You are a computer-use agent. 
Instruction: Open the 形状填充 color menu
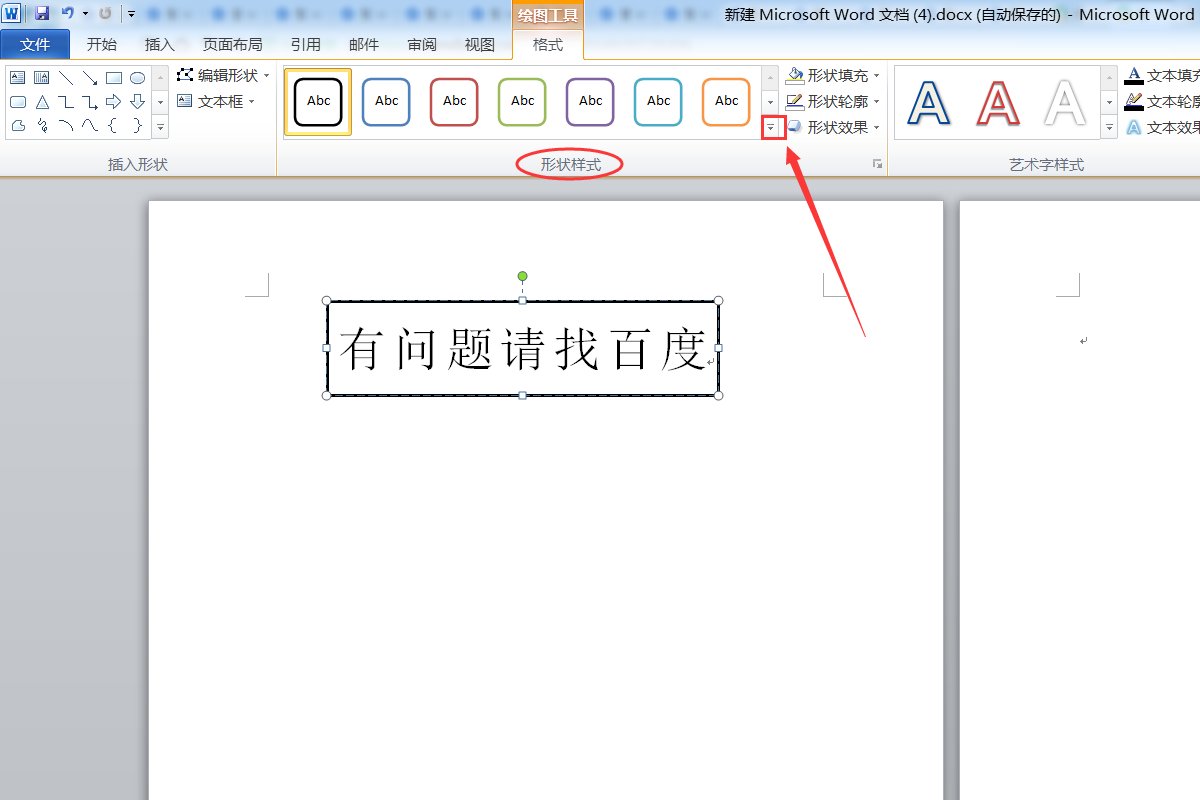click(833, 75)
